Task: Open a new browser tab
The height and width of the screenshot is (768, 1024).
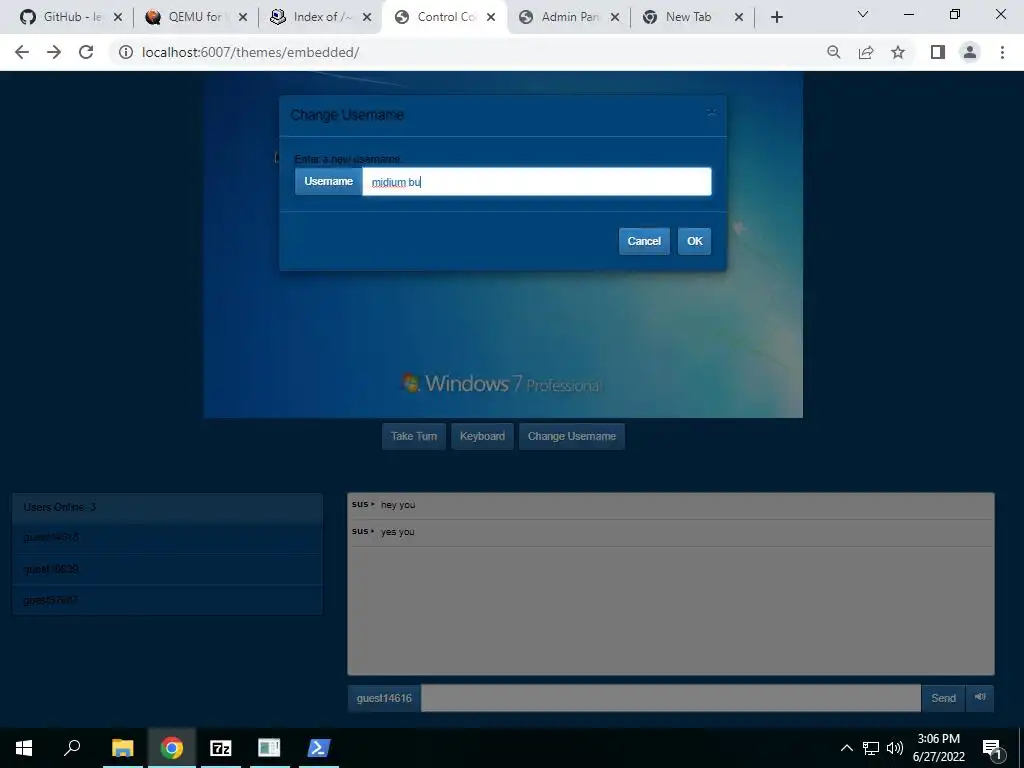Action: pos(776,18)
